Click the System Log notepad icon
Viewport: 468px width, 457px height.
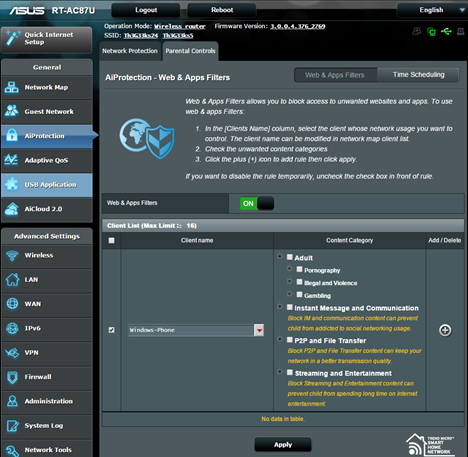click(13, 426)
